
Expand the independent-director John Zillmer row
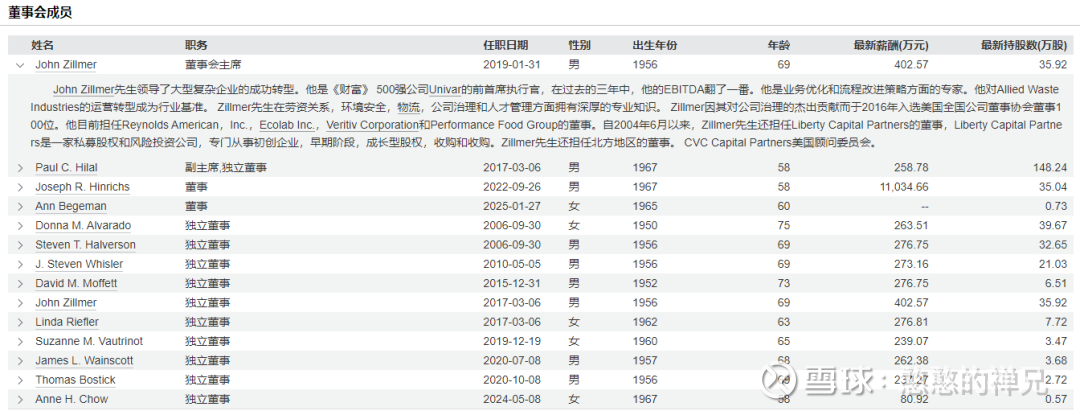[19, 303]
